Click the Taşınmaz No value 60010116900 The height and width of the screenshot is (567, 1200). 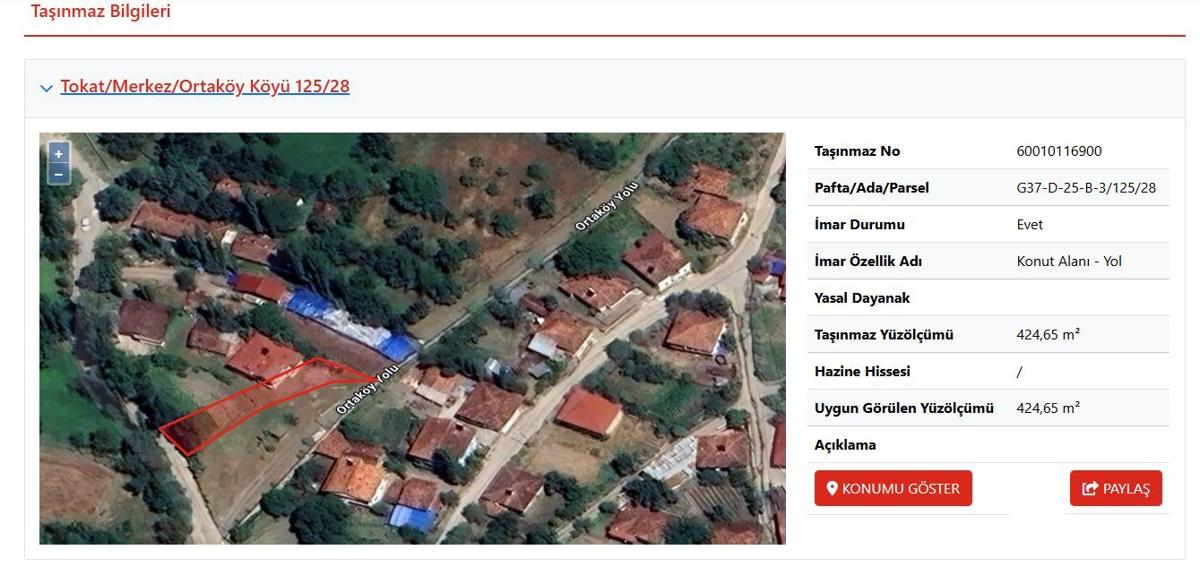point(1059,151)
